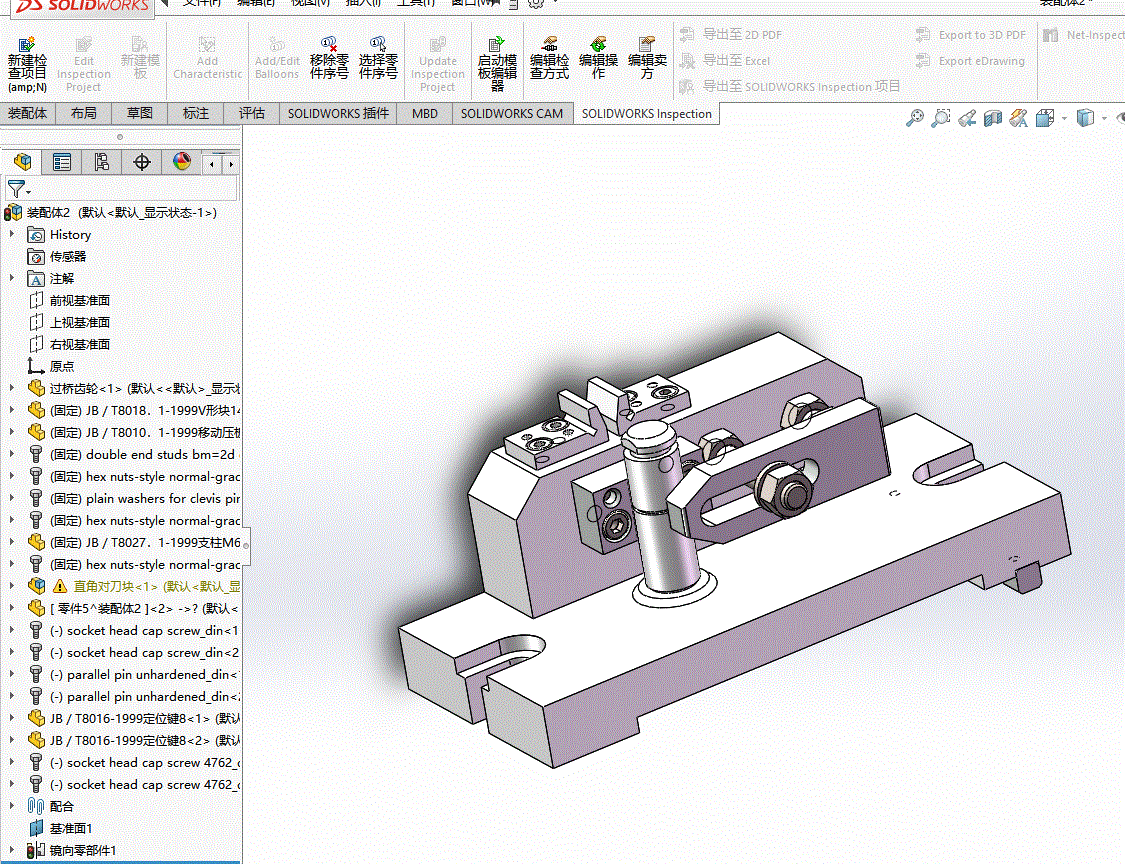This screenshot has height=864, width=1125.
Task: Click the Section View icon
Action: (x=992, y=119)
